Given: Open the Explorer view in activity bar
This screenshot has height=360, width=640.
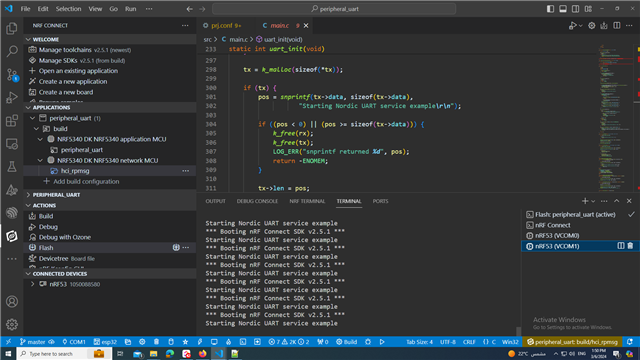Looking at the screenshot, I should tap(12, 28).
